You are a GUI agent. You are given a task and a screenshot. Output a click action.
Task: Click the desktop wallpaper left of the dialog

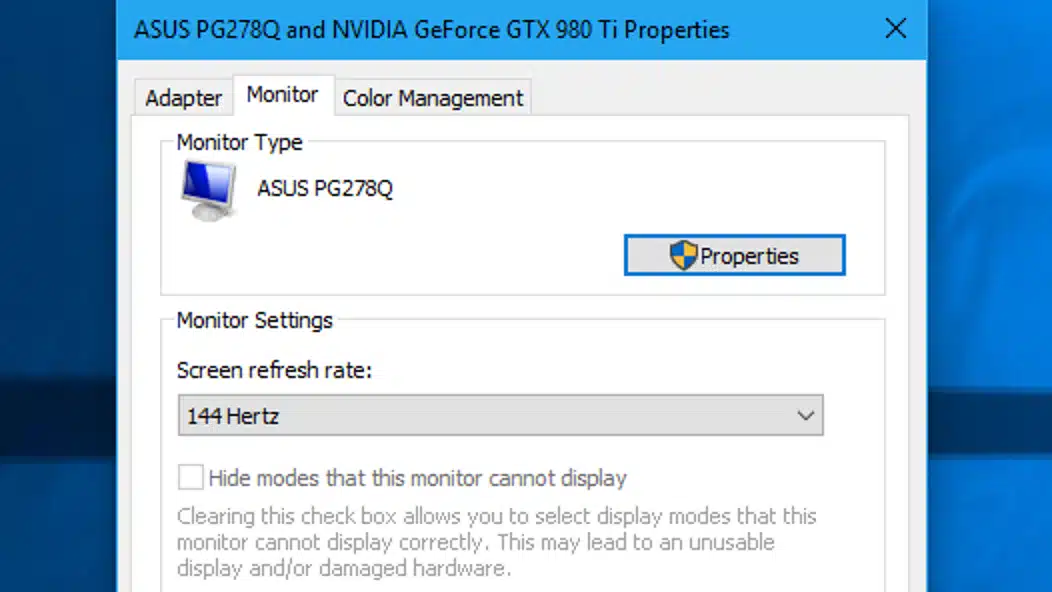point(58,295)
